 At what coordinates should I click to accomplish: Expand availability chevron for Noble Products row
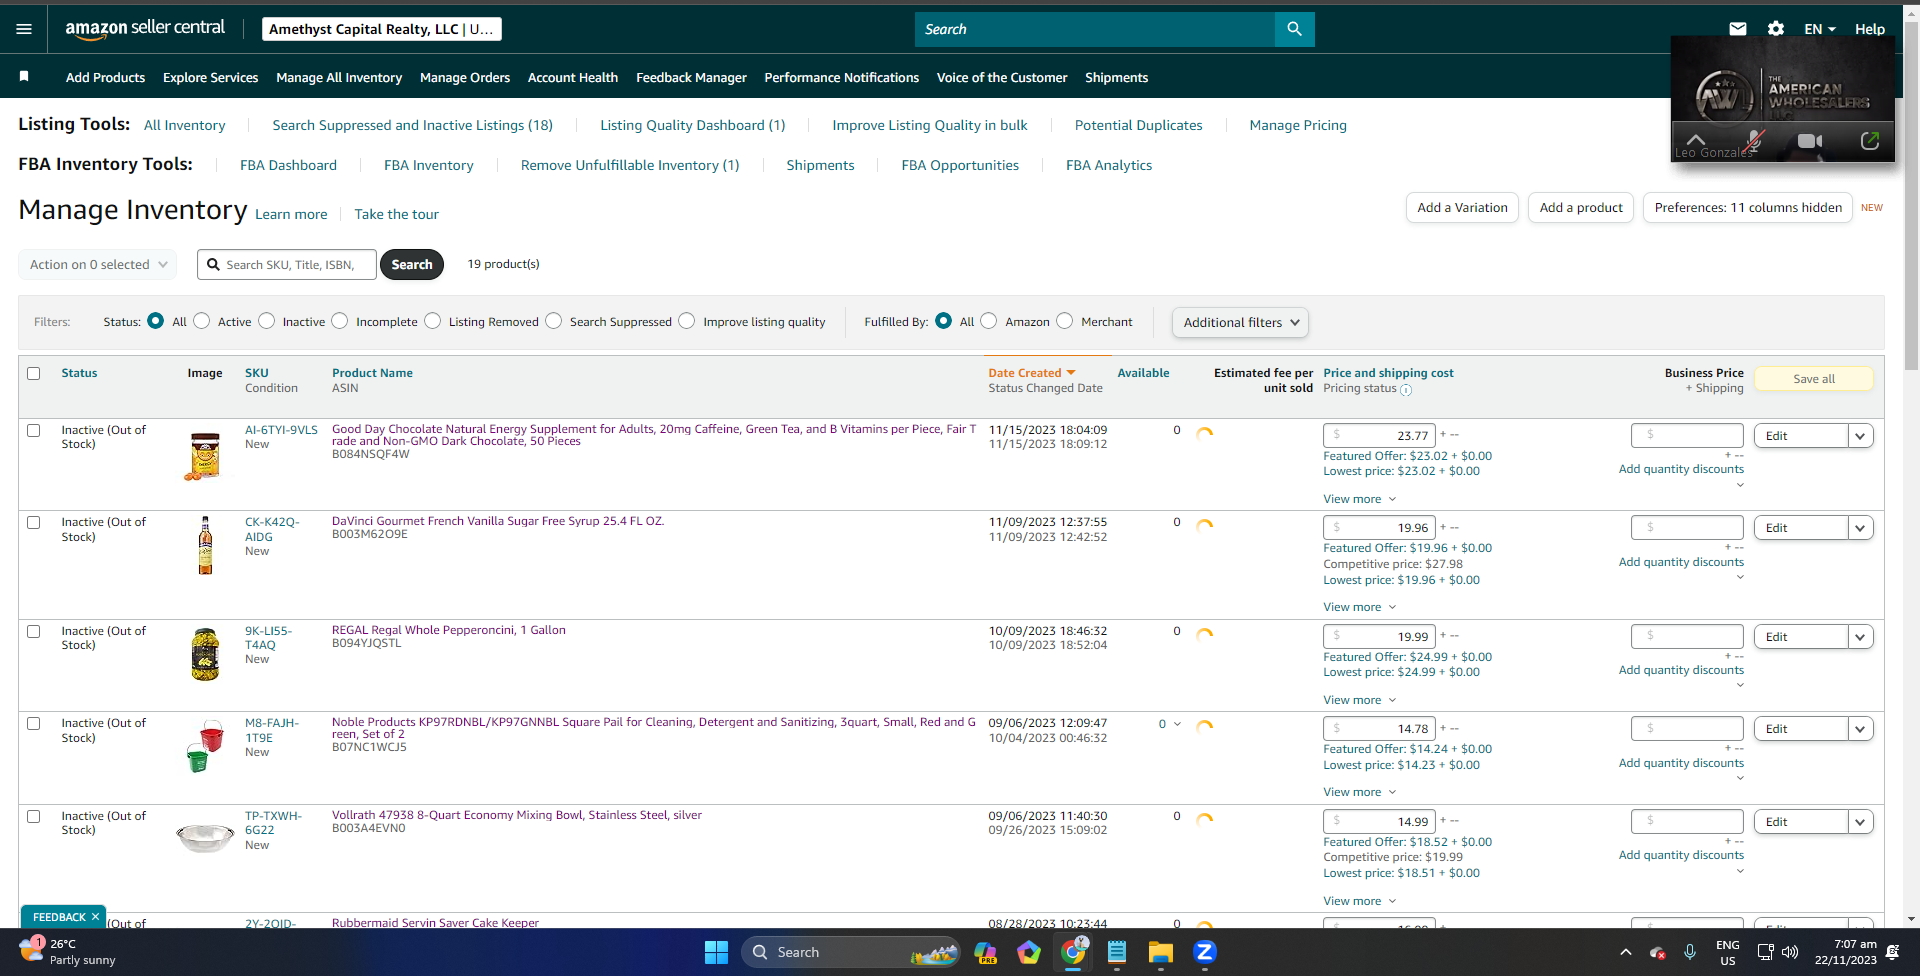1177,724
